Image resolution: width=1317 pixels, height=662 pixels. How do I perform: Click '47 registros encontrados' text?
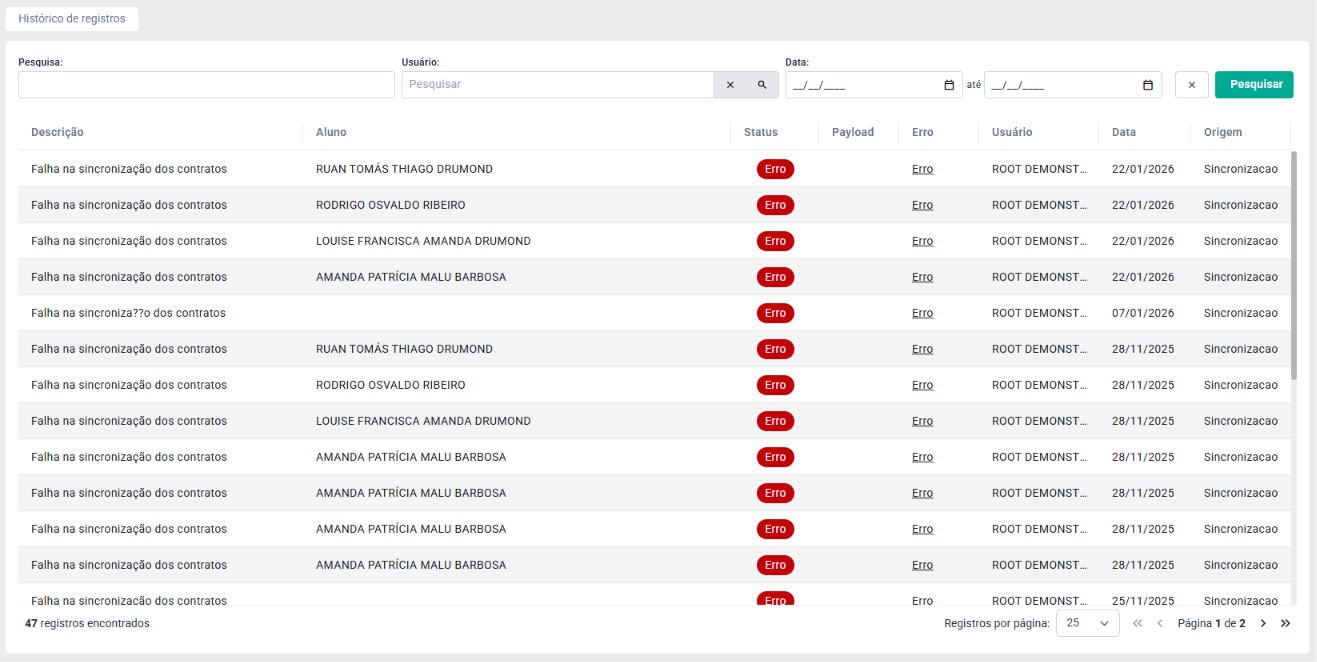(87, 623)
